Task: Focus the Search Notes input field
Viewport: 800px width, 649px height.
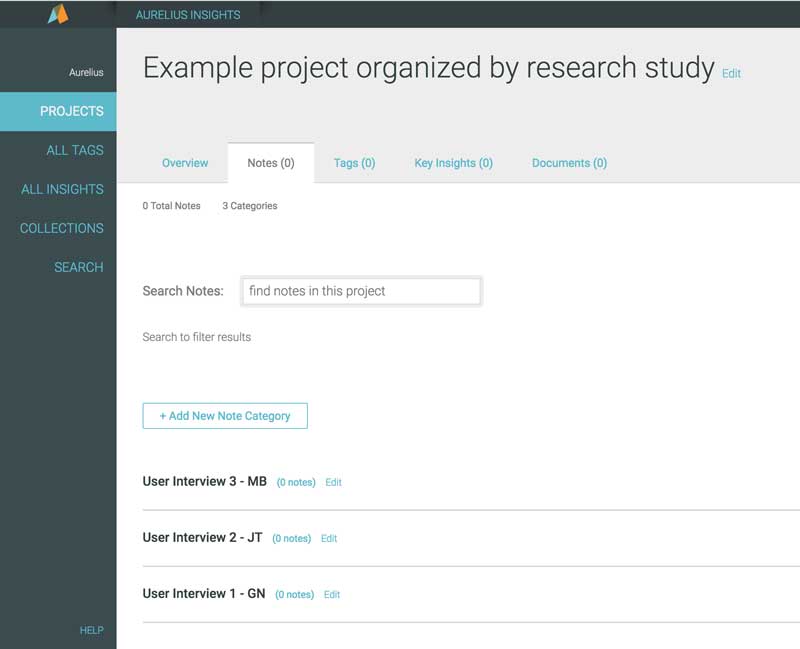Action: 361,291
